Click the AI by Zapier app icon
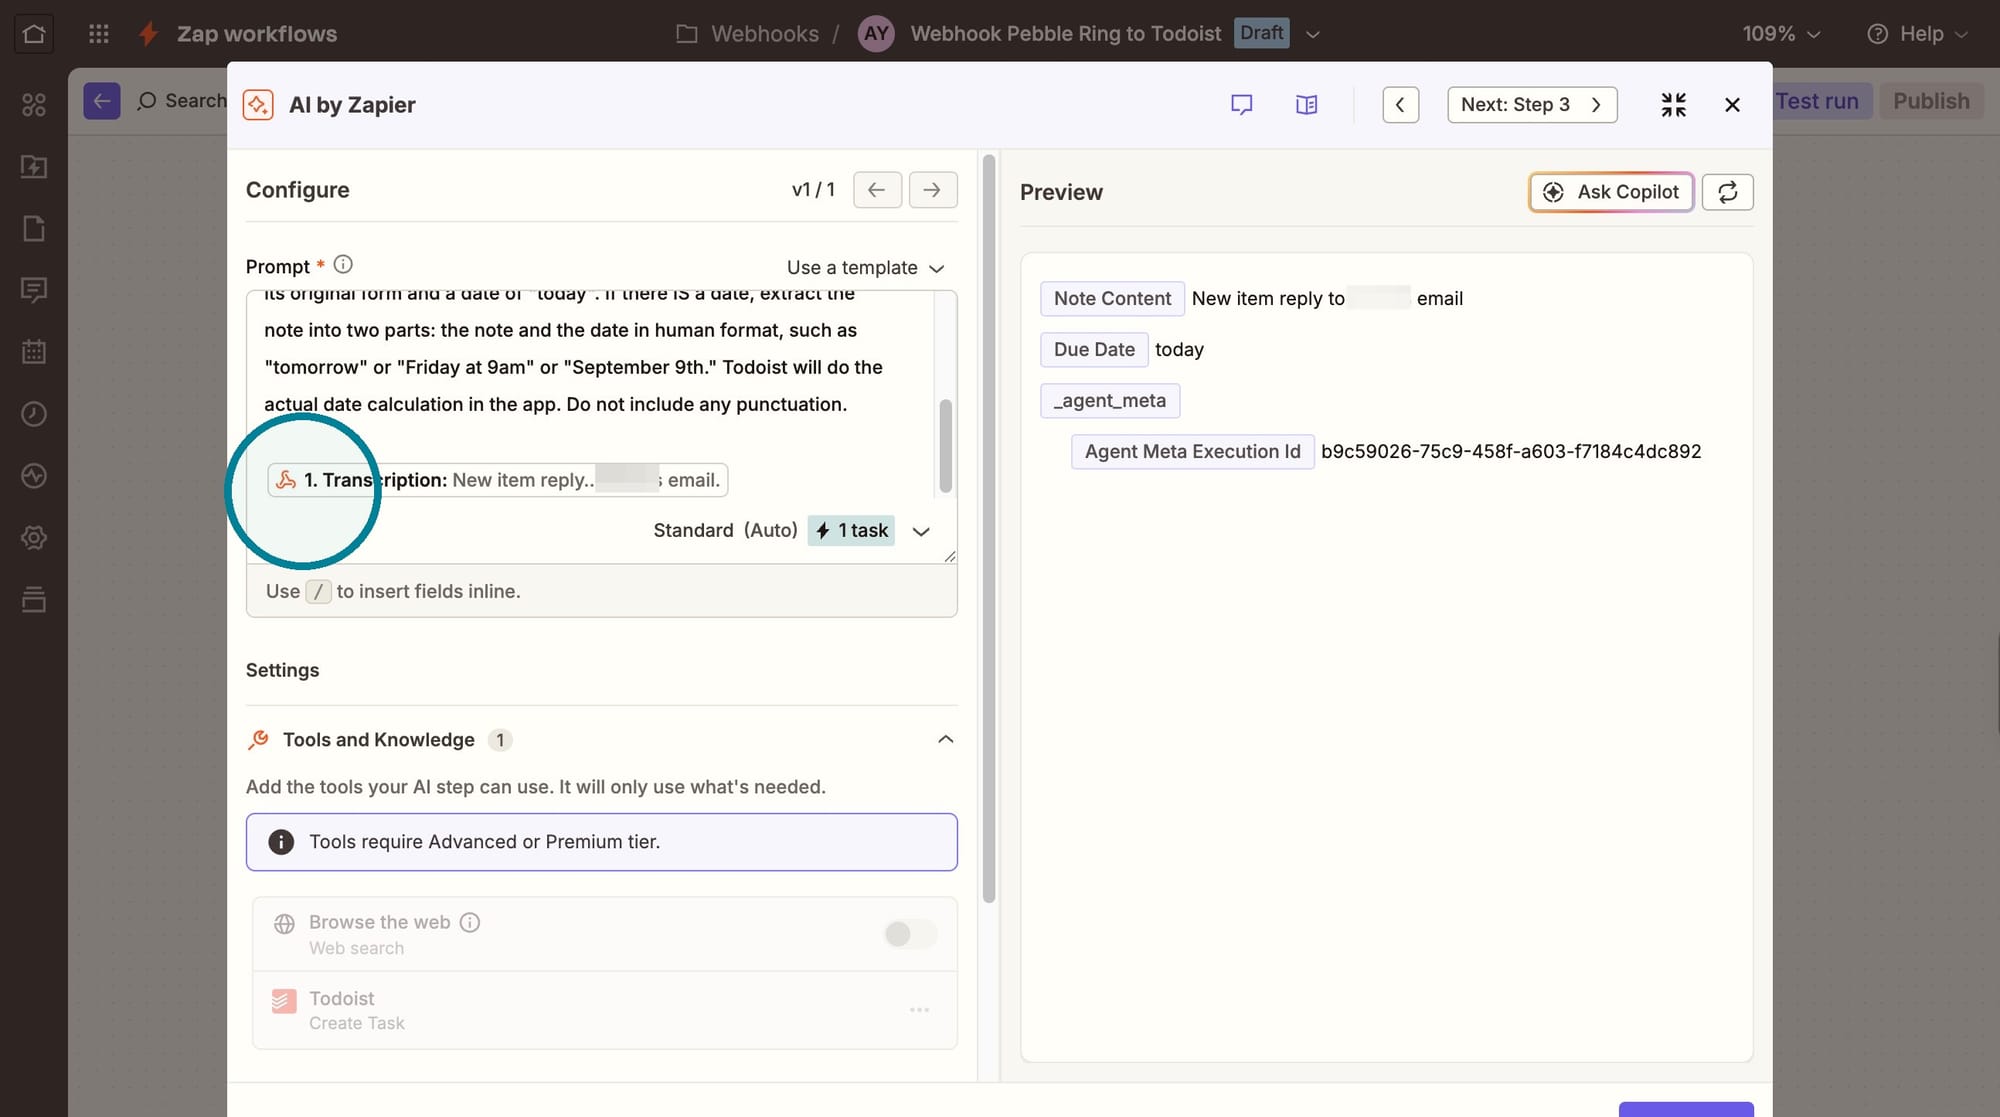Image resolution: width=2000 pixels, height=1117 pixels. (258, 105)
